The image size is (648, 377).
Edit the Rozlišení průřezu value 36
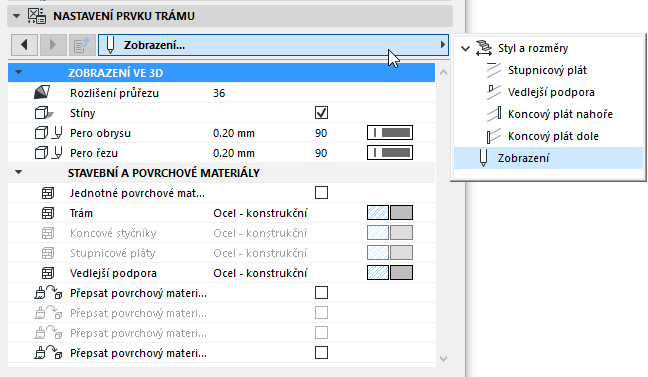(x=219, y=93)
